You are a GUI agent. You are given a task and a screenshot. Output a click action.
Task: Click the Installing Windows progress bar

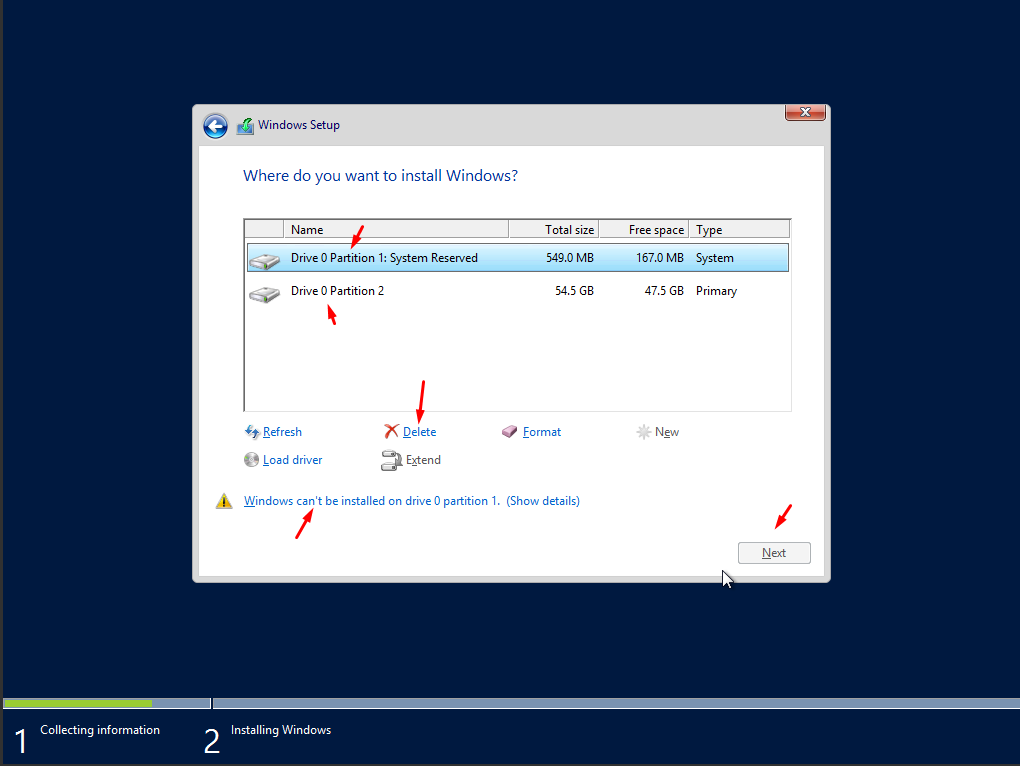click(616, 704)
